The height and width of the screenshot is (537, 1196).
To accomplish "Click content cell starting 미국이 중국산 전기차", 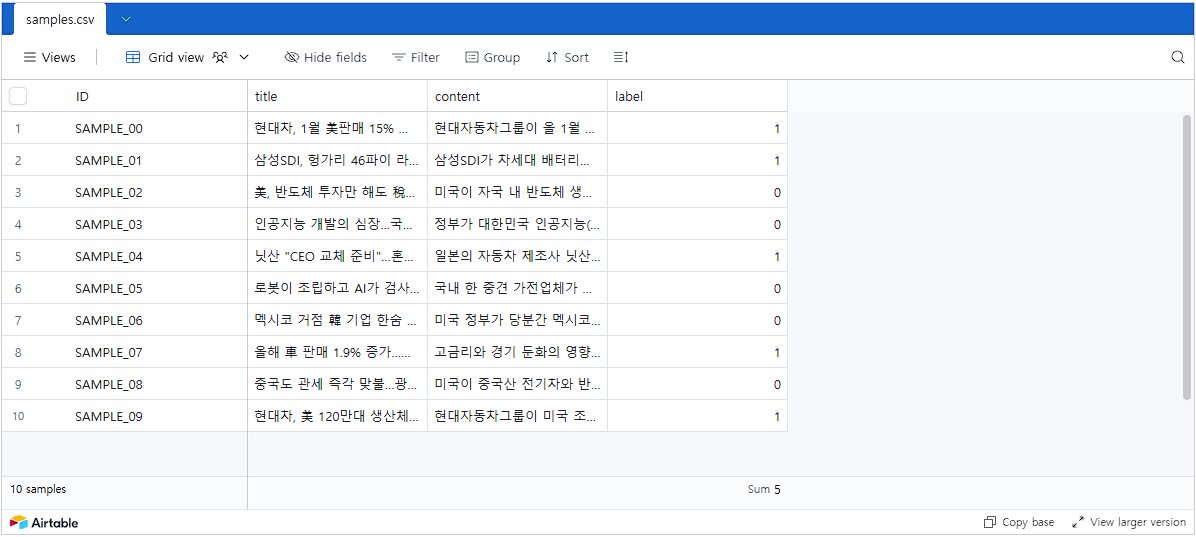I will click(x=517, y=385).
